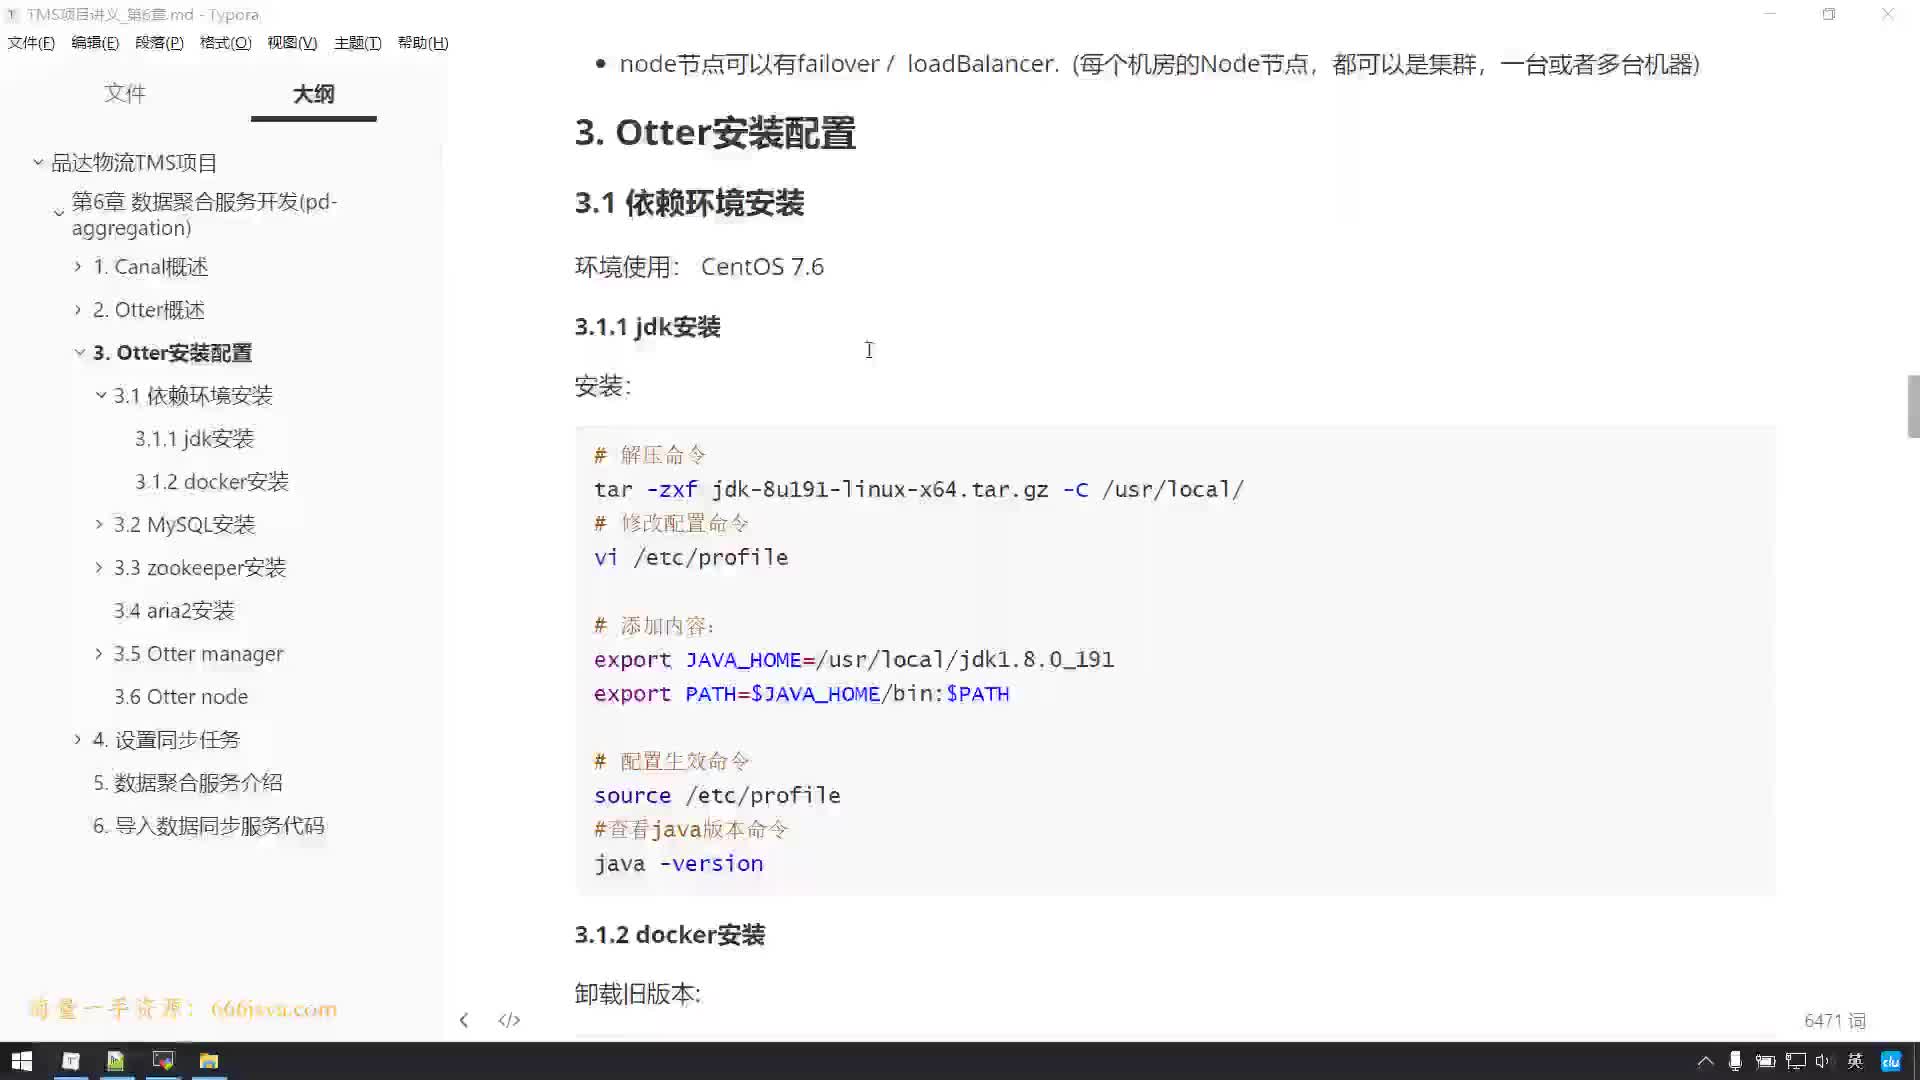Click the tar -zxf command line

(918, 489)
